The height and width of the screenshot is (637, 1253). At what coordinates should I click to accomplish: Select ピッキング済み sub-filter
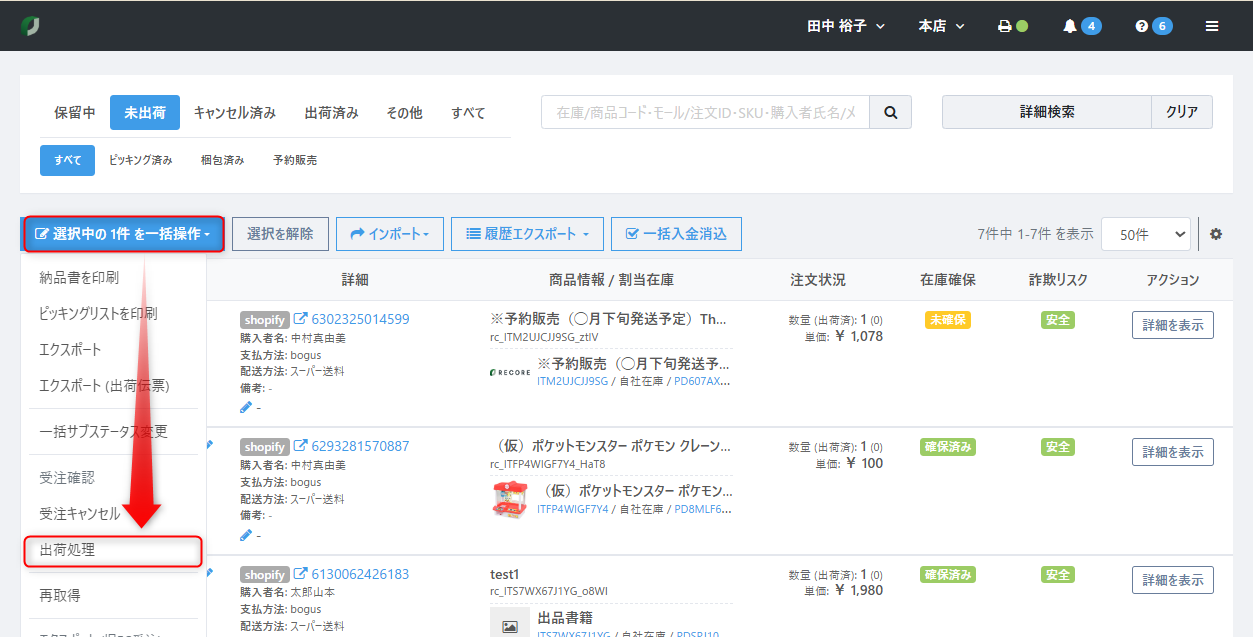[x=141, y=160]
